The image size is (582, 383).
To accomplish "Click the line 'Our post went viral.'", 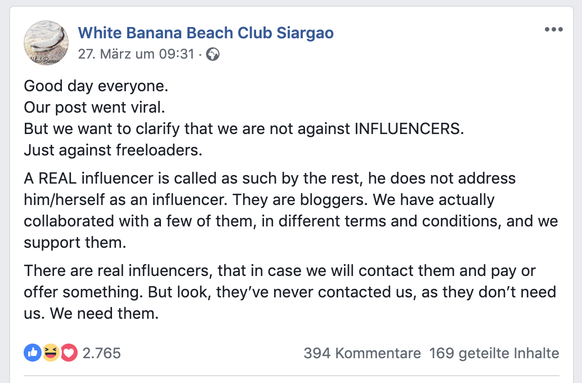I will tap(94, 107).
